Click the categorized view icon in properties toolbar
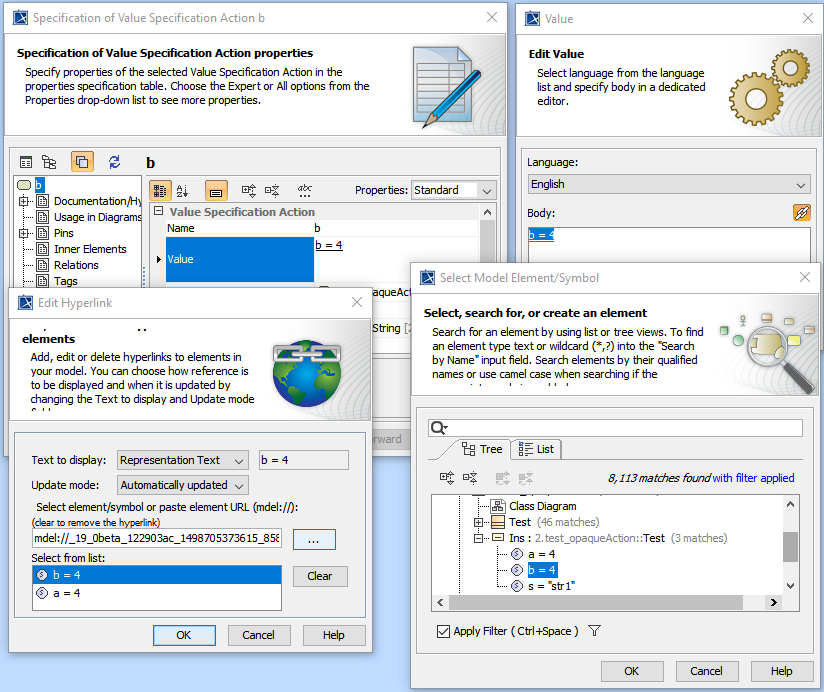 pos(160,190)
